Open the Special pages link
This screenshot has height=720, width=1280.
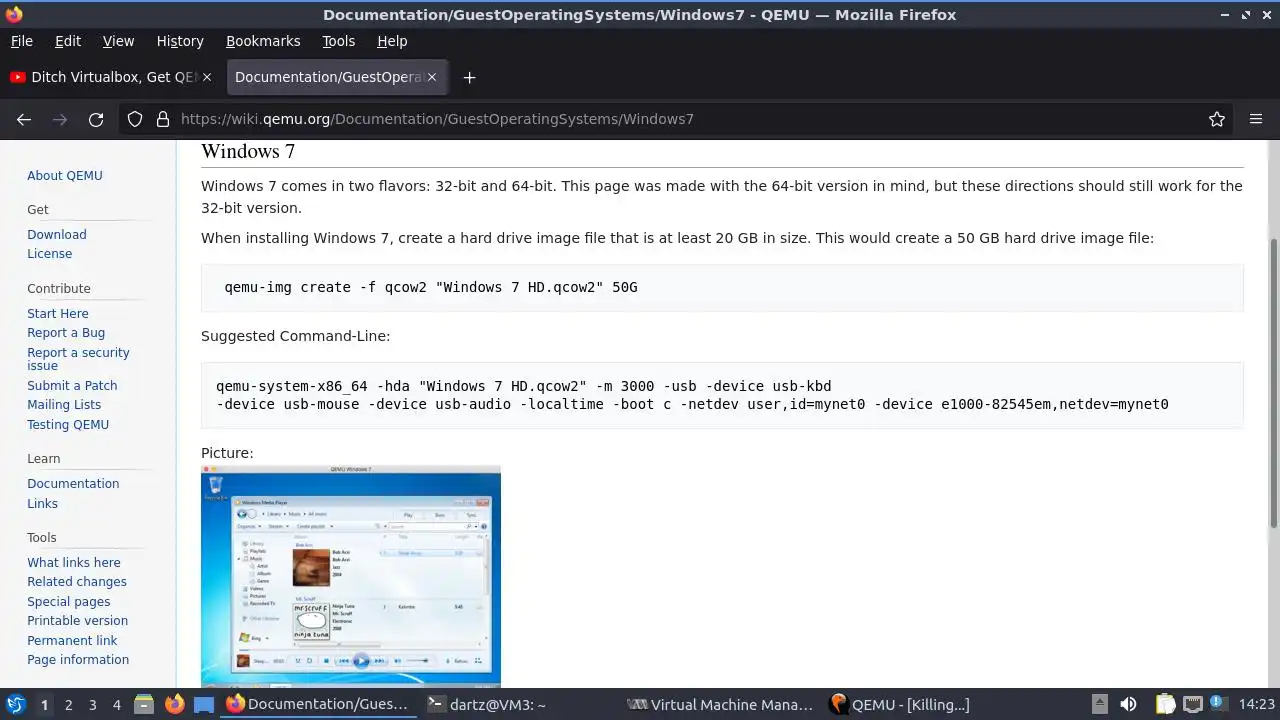[x=69, y=601]
